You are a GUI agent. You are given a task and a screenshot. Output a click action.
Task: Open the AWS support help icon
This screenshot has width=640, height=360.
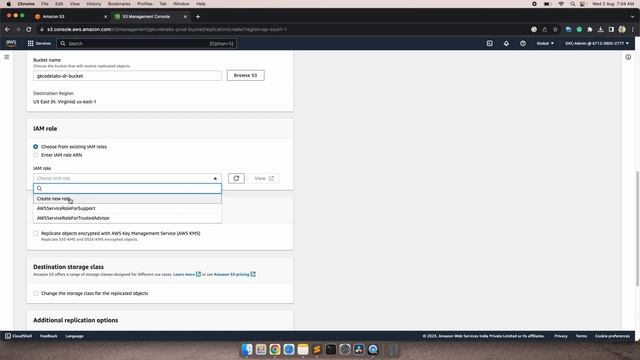tap(523, 43)
